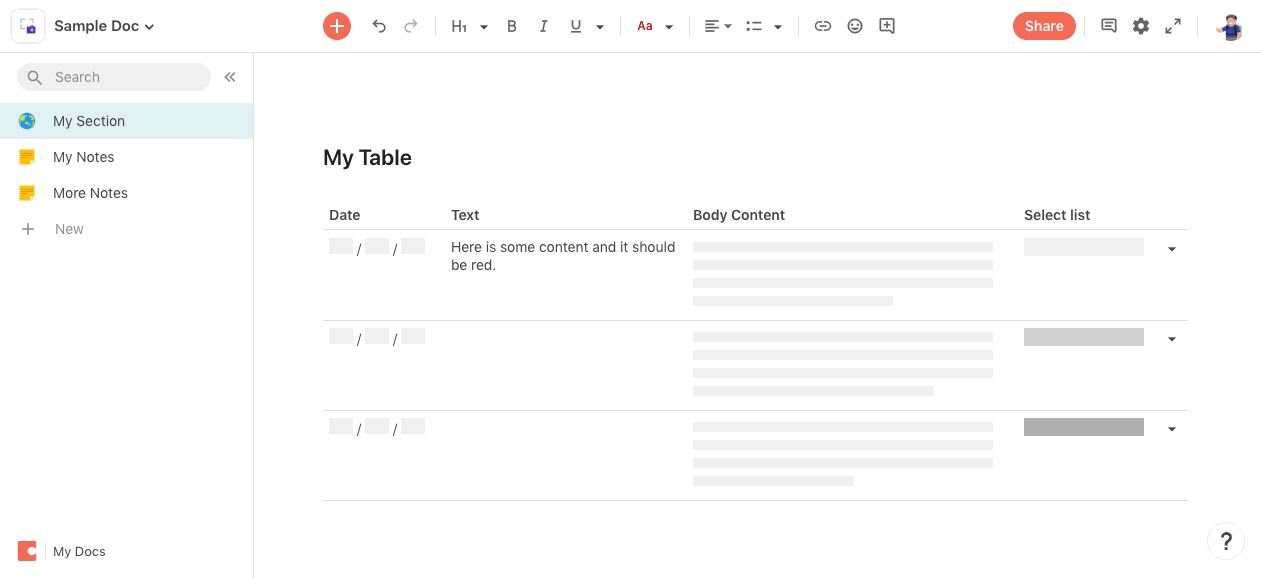The height and width of the screenshot is (578, 1261).
Task: Click the globe icon beside My Section
Action: tap(27, 121)
